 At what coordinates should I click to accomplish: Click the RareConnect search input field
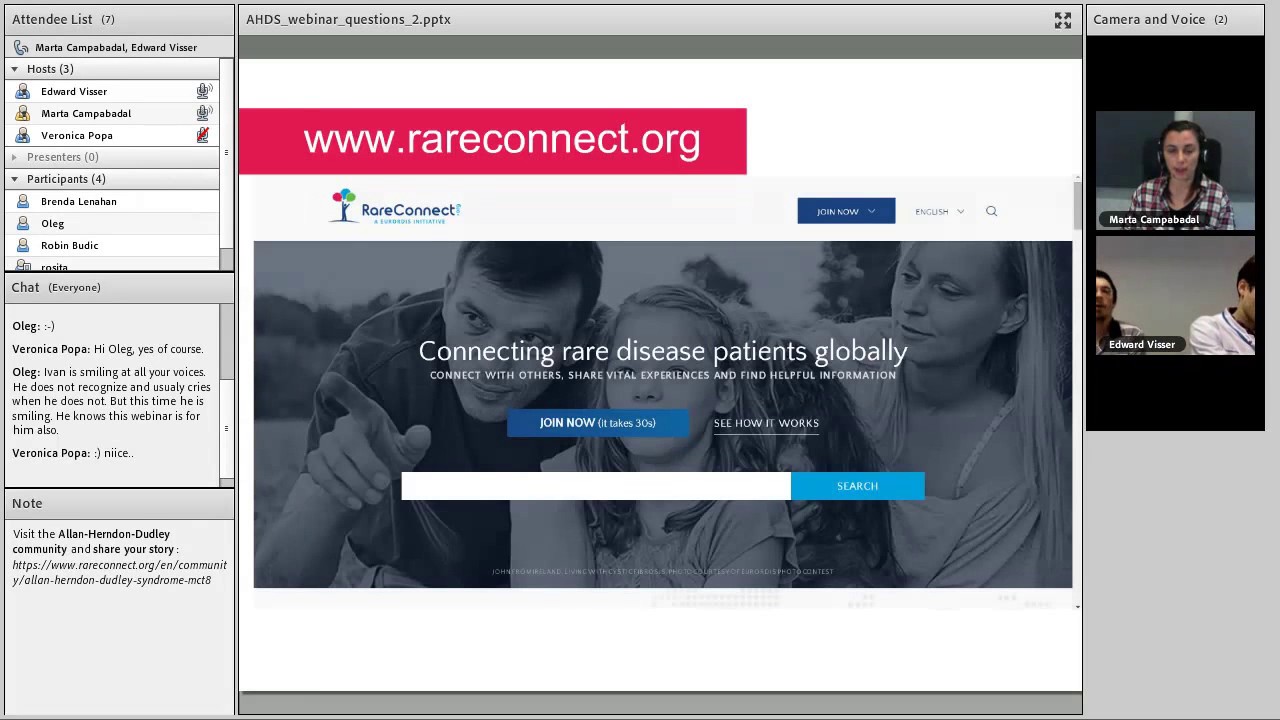(x=596, y=486)
